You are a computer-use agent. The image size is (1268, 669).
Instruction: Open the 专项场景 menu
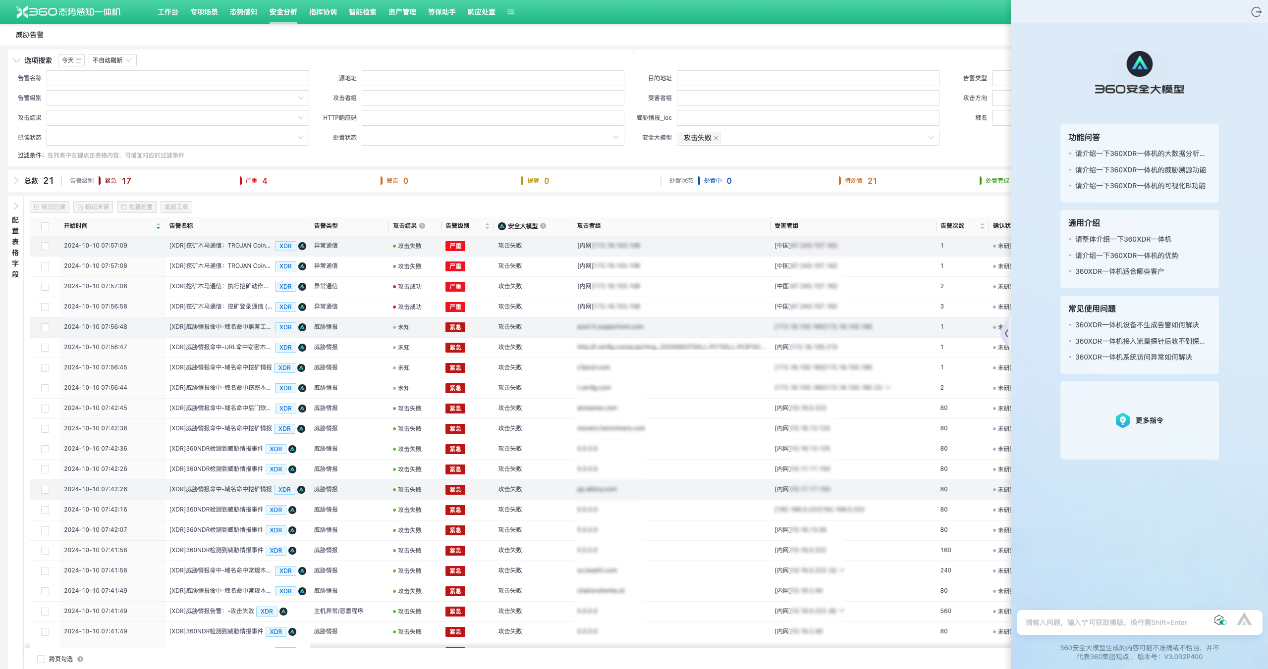point(203,12)
